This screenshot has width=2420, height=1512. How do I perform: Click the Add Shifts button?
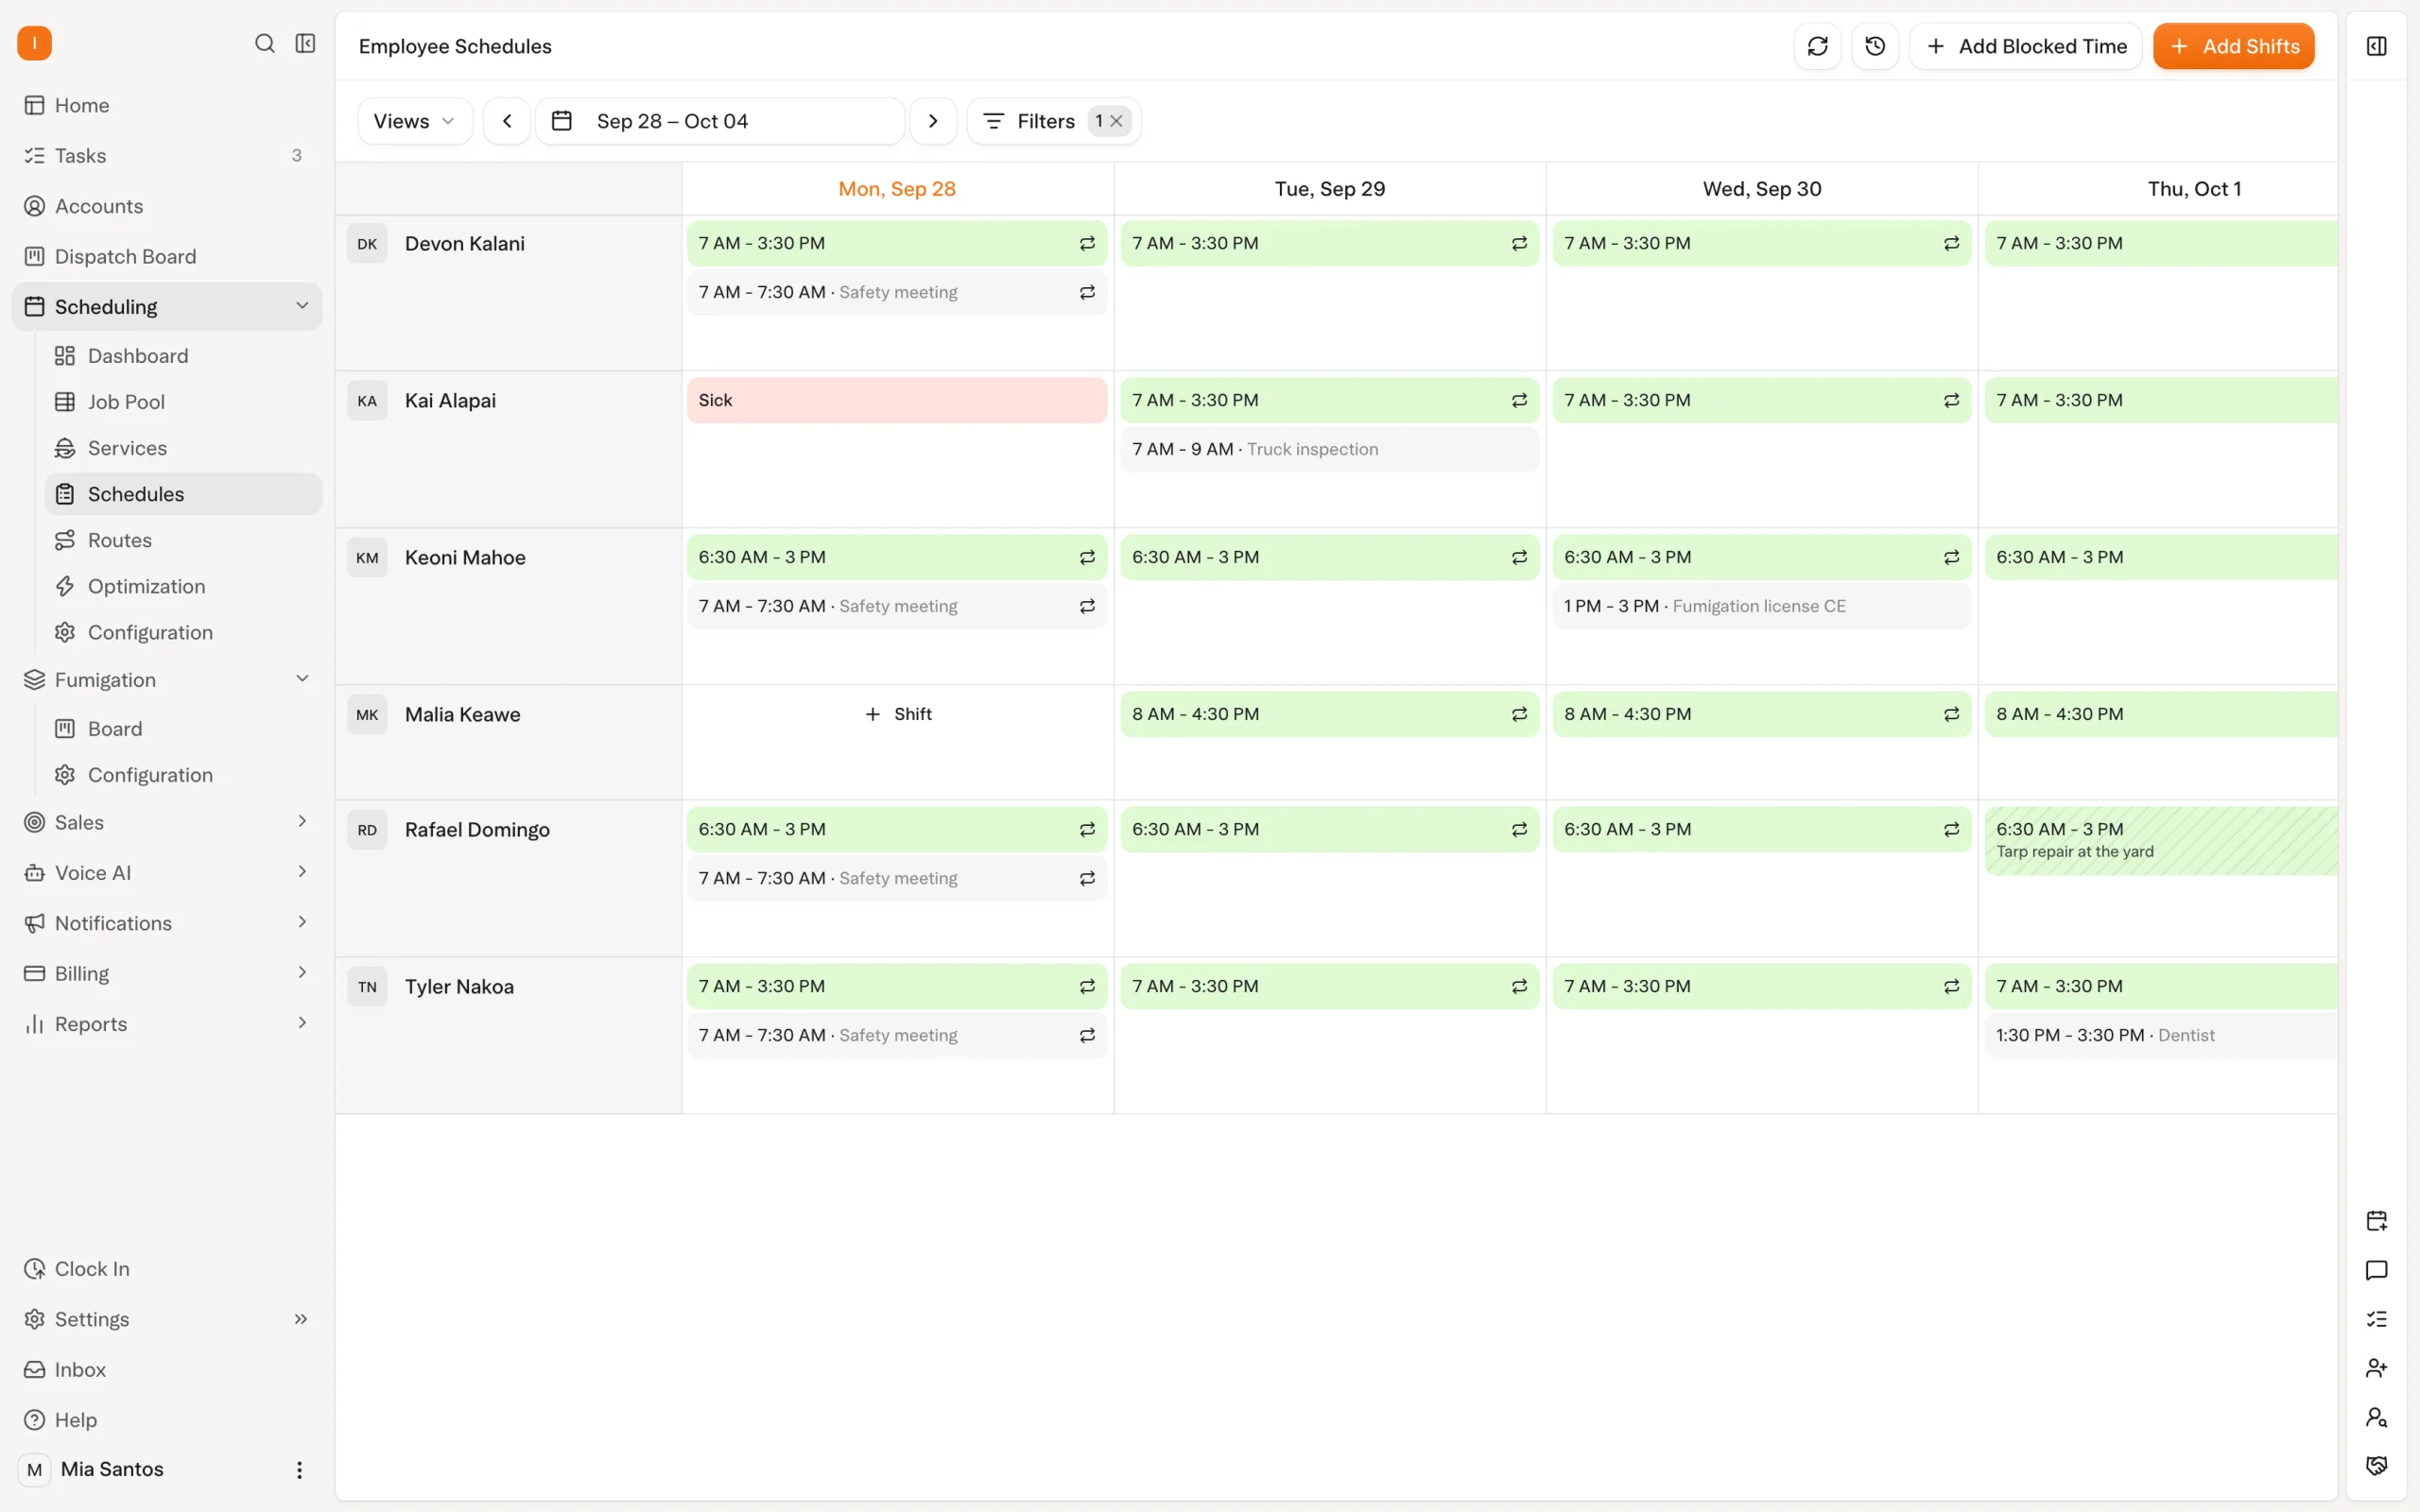[2233, 46]
